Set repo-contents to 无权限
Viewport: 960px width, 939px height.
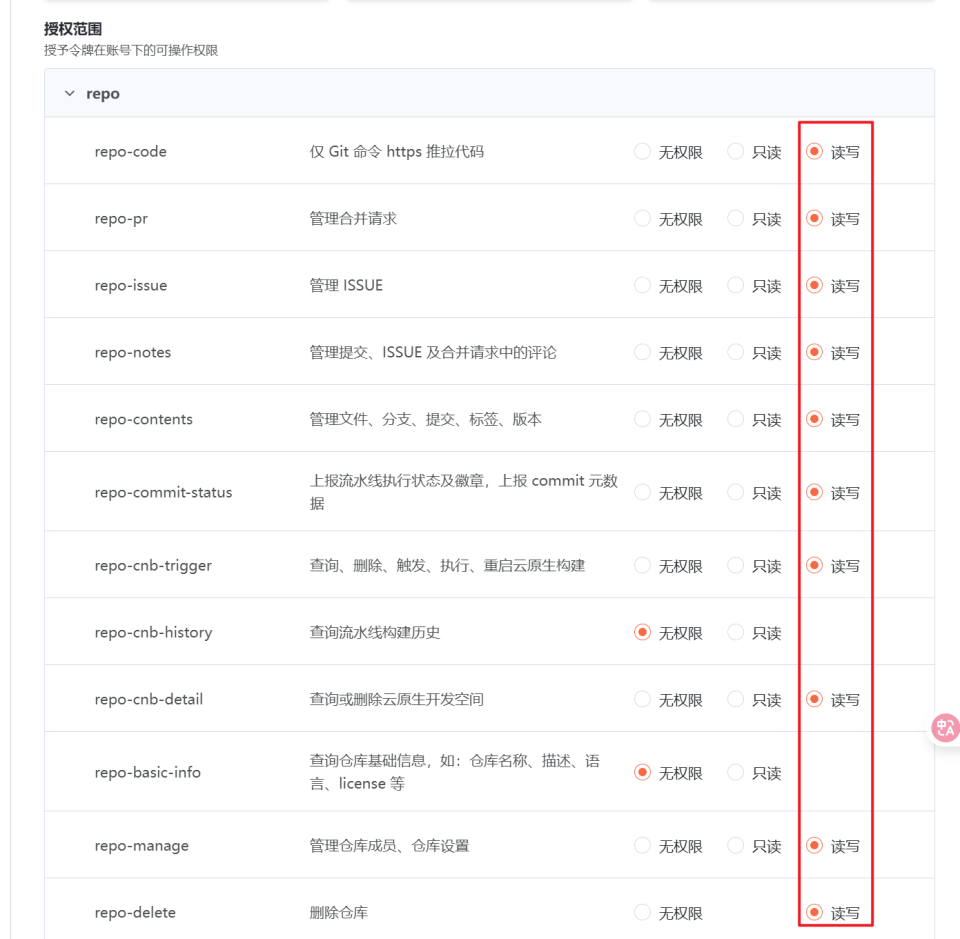(x=642, y=419)
